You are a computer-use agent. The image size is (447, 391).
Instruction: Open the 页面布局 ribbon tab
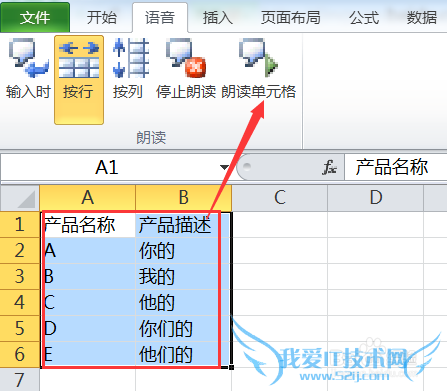point(291,17)
